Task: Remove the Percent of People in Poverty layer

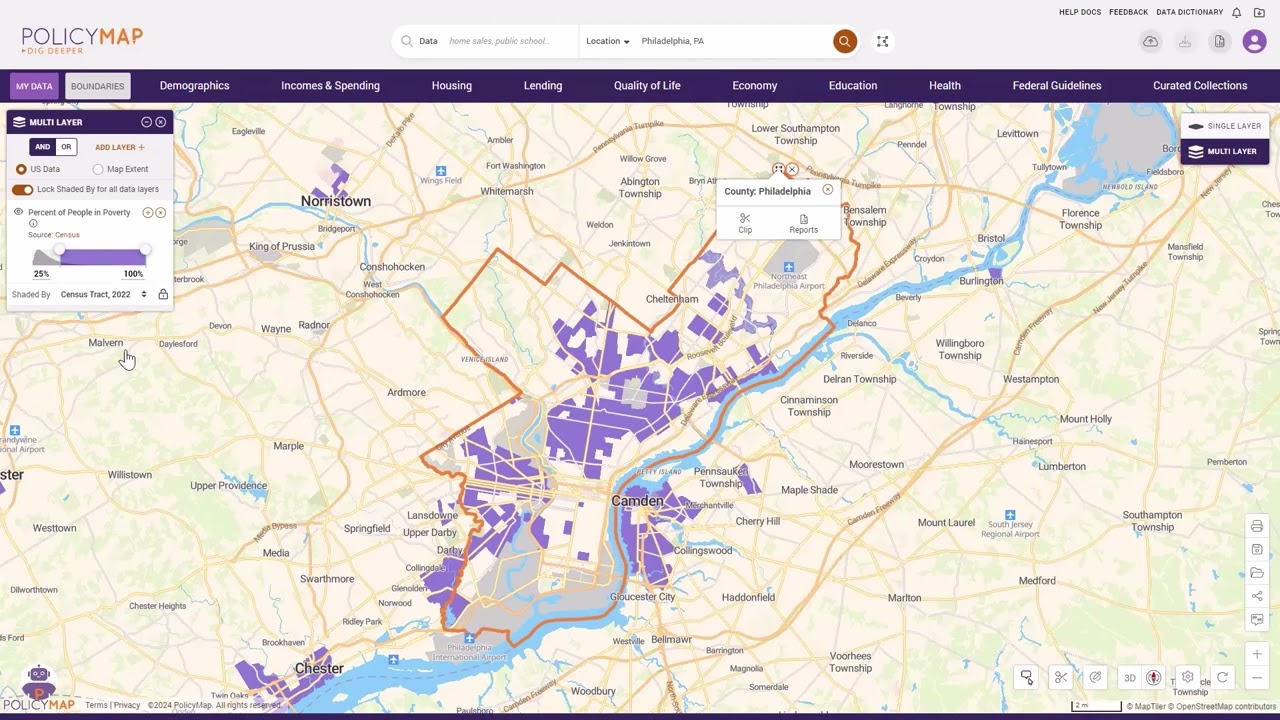Action: [160, 212]
